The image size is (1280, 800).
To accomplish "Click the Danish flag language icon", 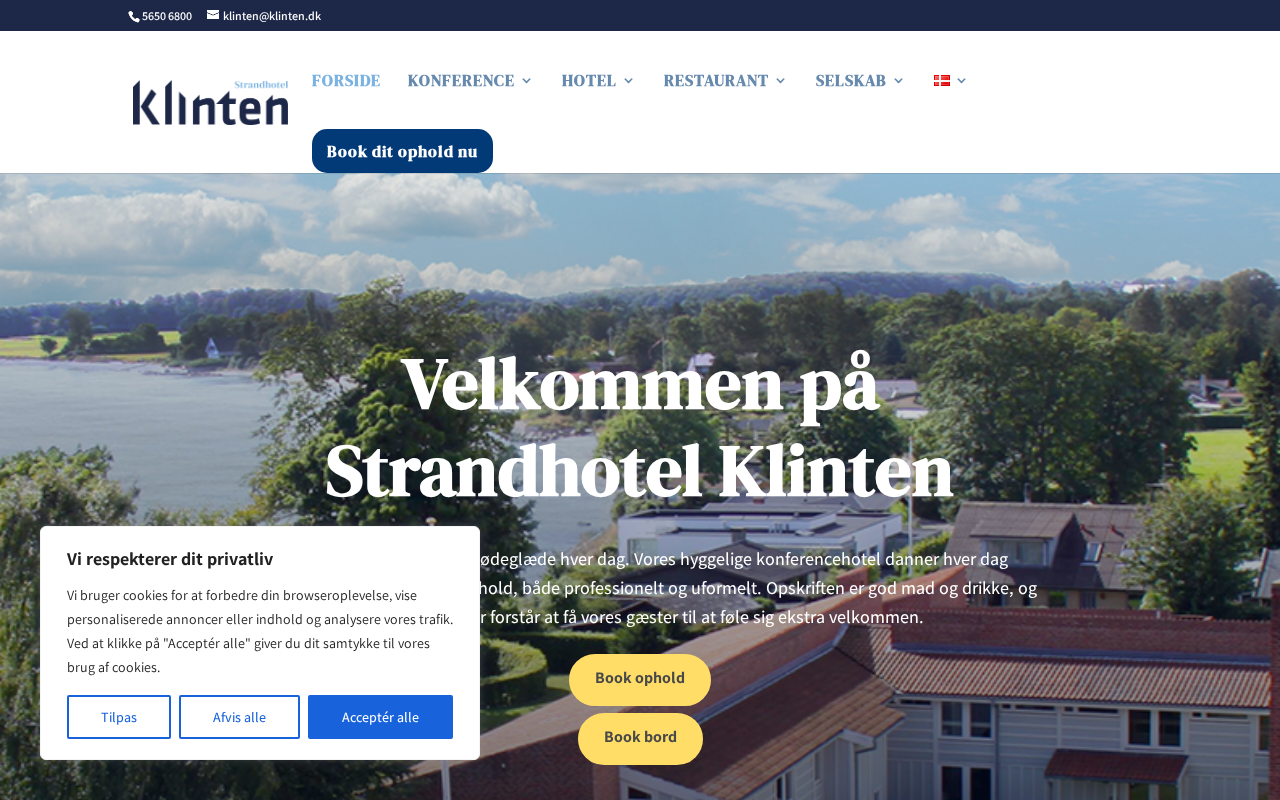I will pyautogui.click(x=942, y=81).
